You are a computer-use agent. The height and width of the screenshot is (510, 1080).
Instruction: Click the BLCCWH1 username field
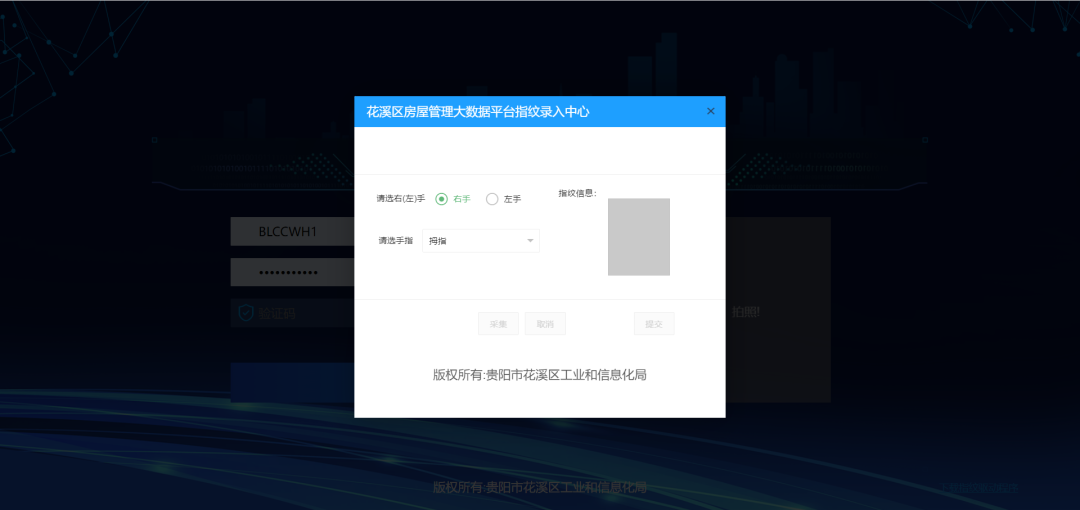[x=292, y=232]
